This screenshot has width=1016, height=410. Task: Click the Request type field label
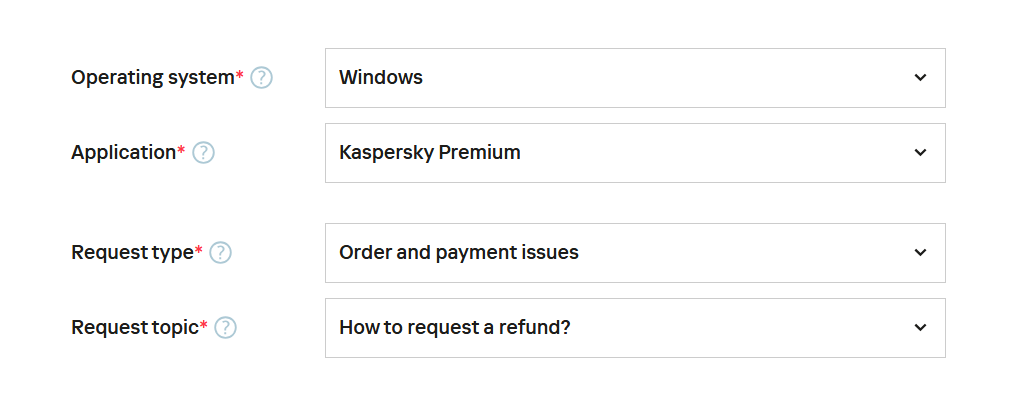click(132, 253)
